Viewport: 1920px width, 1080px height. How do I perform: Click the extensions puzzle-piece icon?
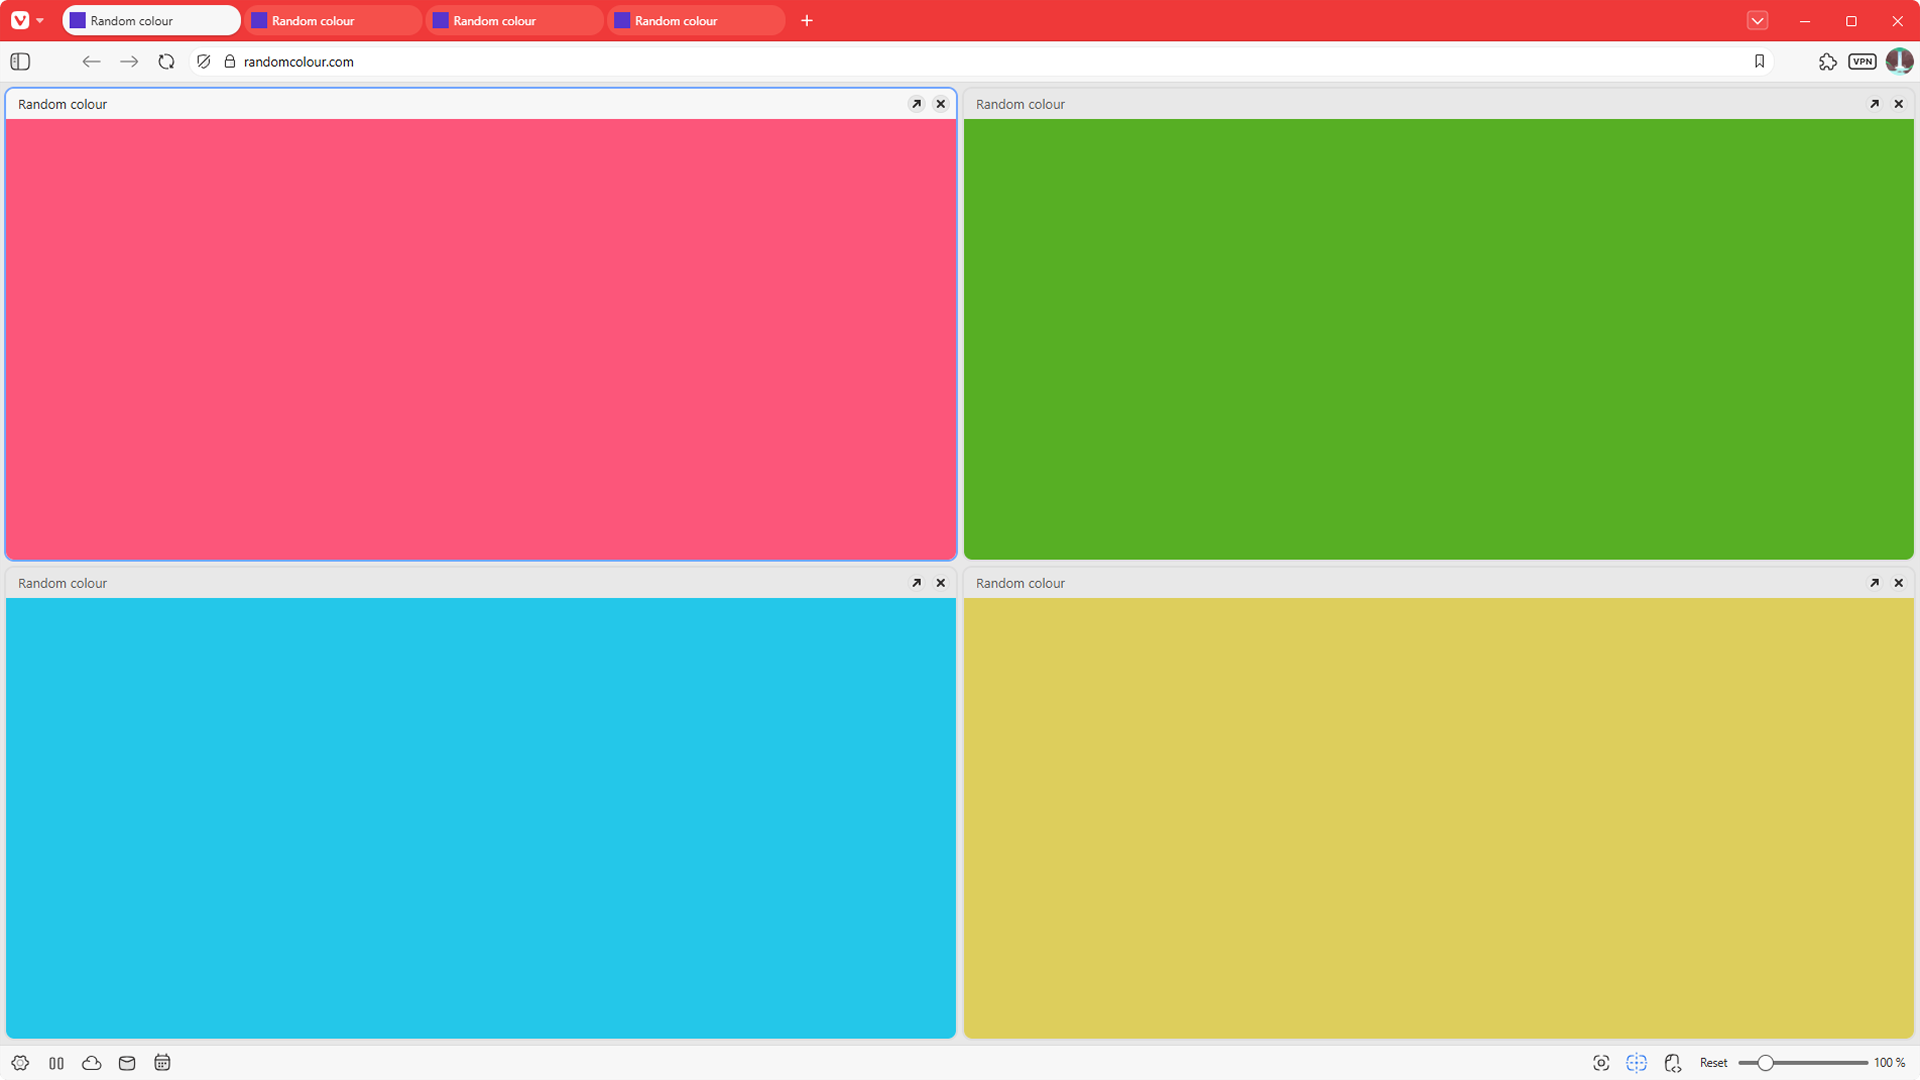[1828, 61]
